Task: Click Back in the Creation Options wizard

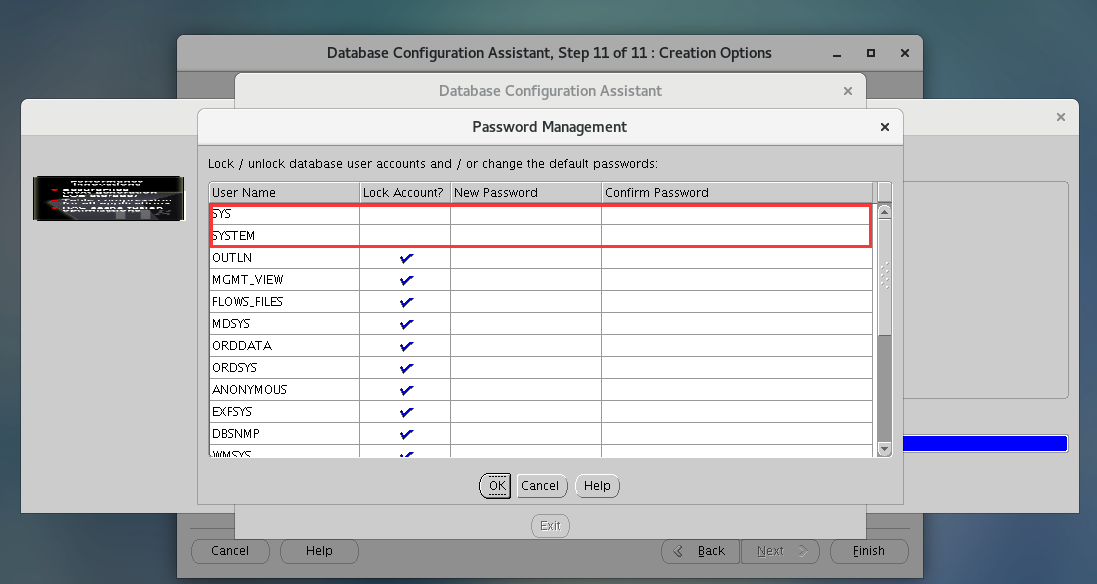Action: coord(701,551)
